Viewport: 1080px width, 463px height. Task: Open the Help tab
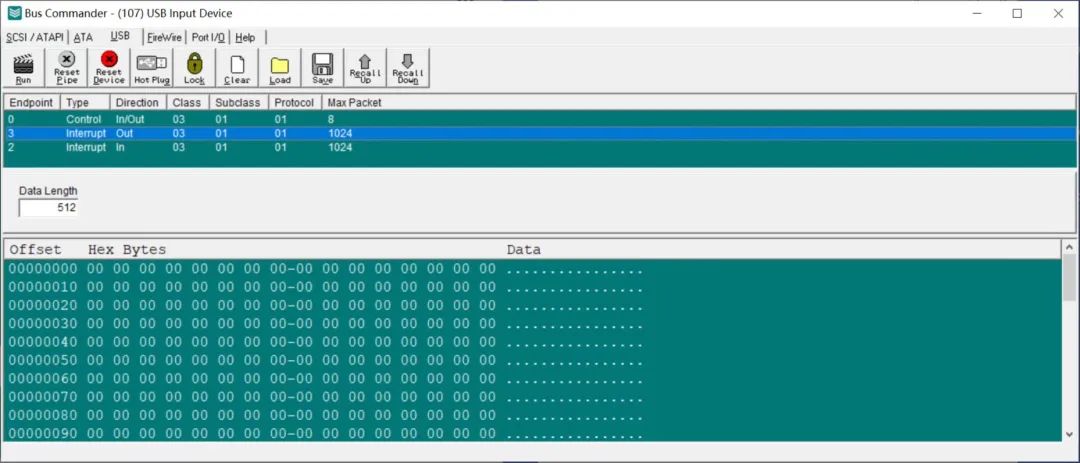click(x=245, y=37)
